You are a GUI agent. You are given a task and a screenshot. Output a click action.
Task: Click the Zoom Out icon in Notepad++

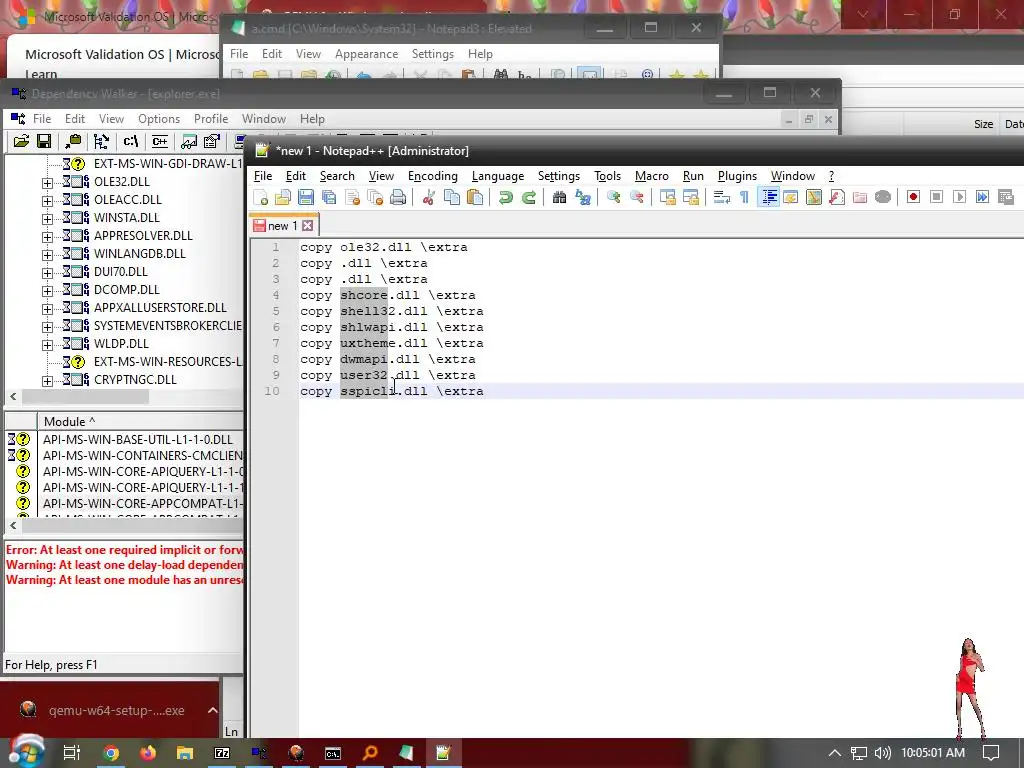point(636,197)
